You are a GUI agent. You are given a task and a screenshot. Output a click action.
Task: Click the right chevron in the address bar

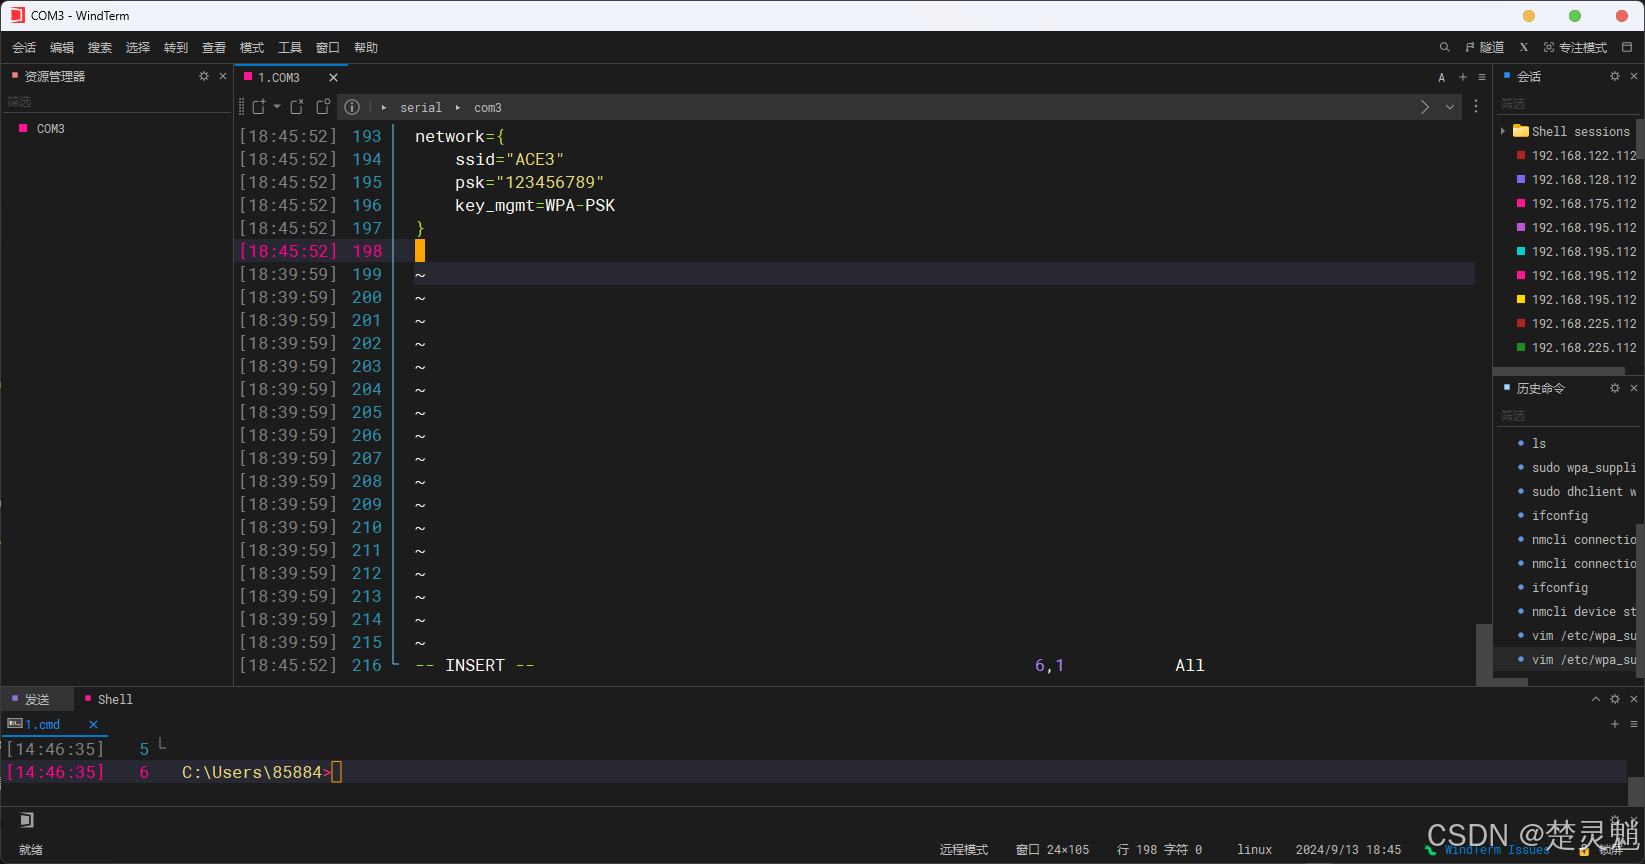tap(1425, 107)
